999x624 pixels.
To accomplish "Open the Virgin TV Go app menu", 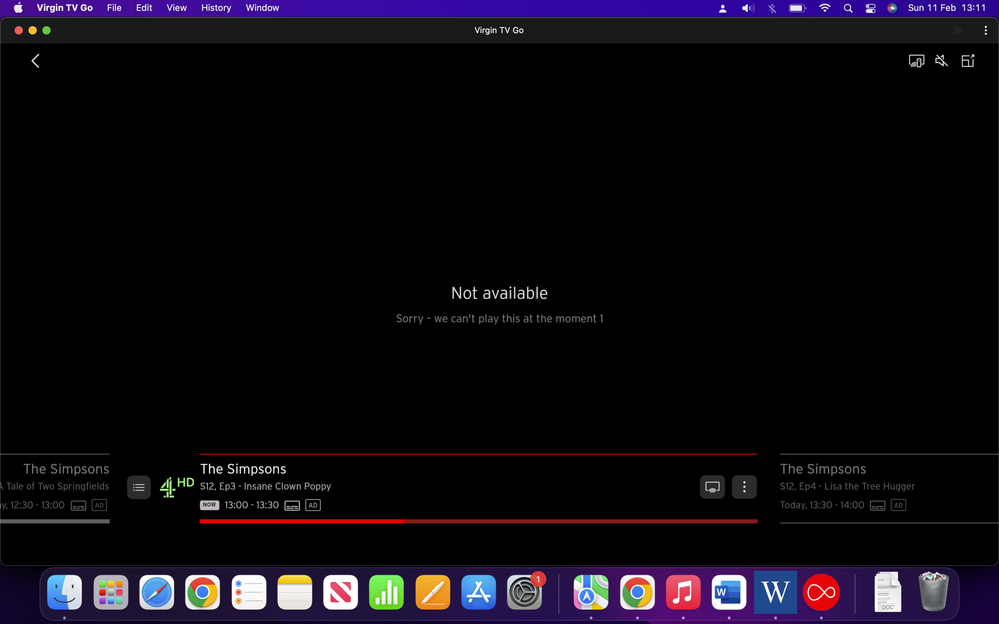I will point(64,8).
